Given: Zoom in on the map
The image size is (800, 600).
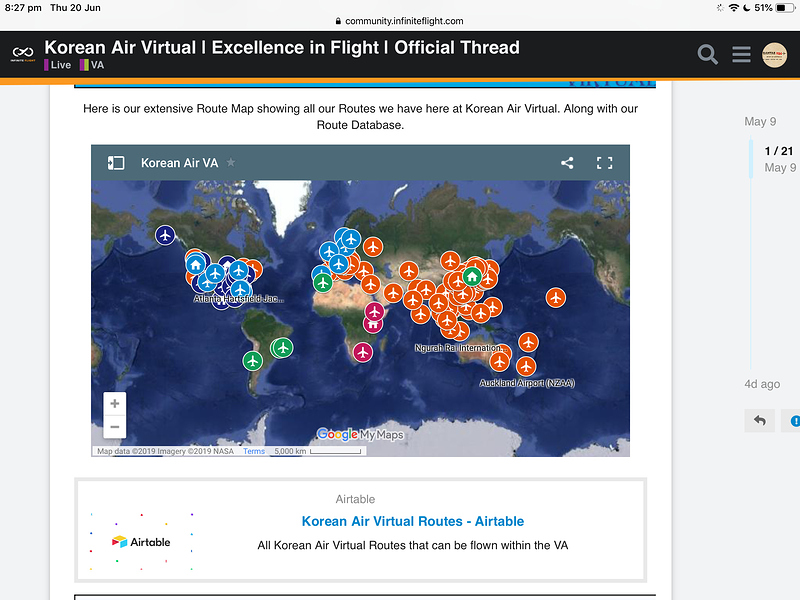Looking at the screenshot, I should click(x=115, y=404).
